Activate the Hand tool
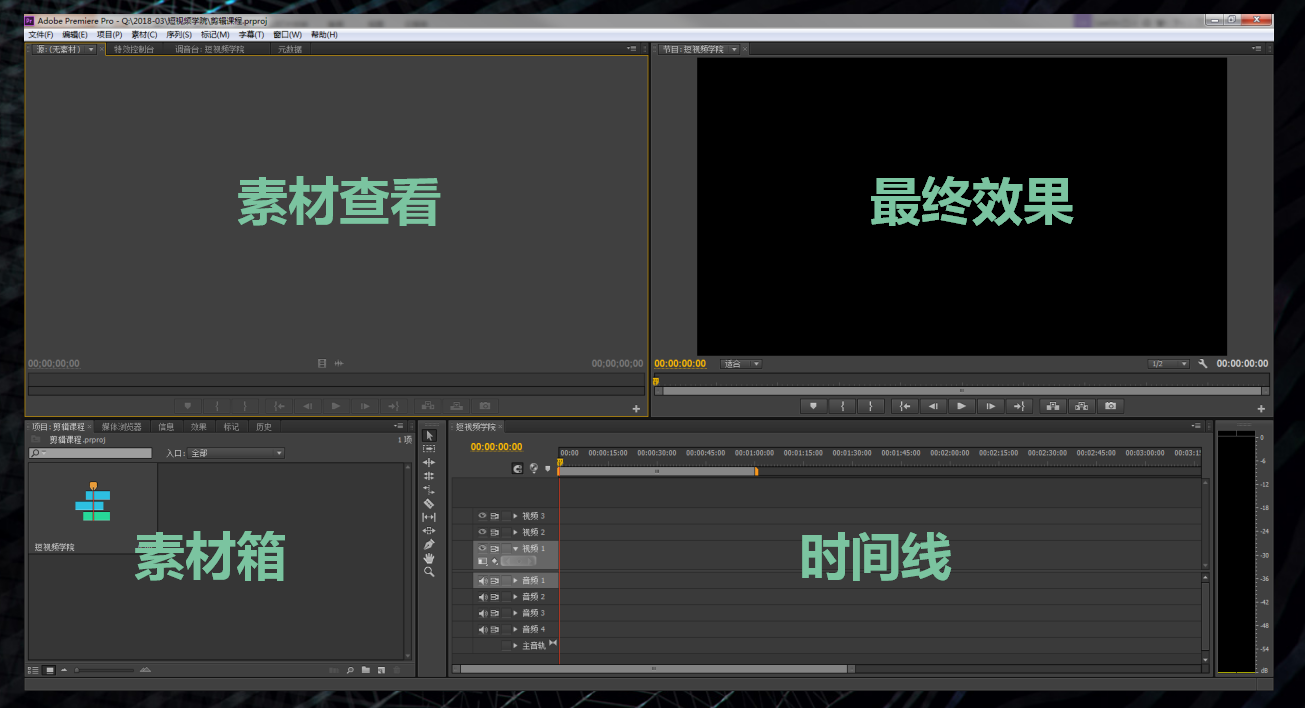The height and width of the screenshot is (708, 1305). [x=429, y=558]
